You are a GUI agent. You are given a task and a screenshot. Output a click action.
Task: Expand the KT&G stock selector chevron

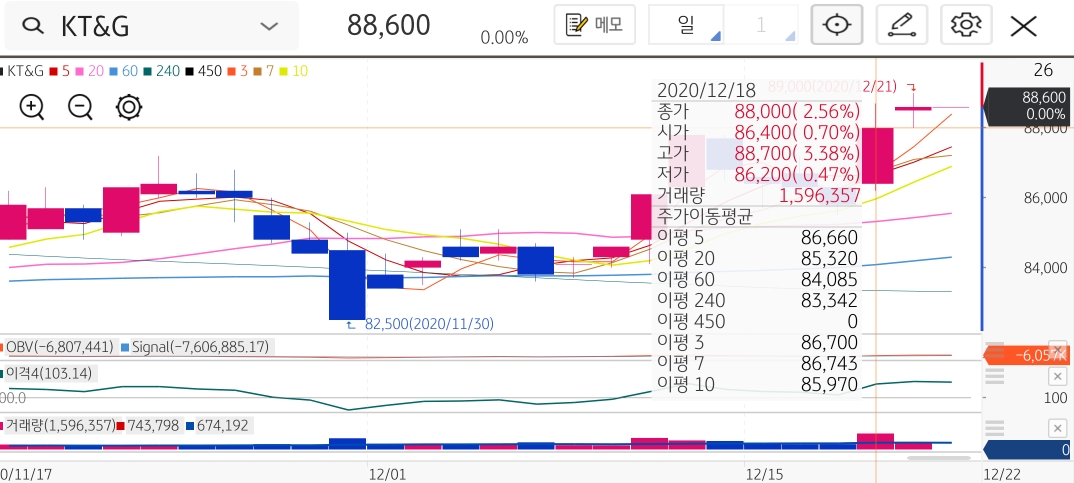269,26
